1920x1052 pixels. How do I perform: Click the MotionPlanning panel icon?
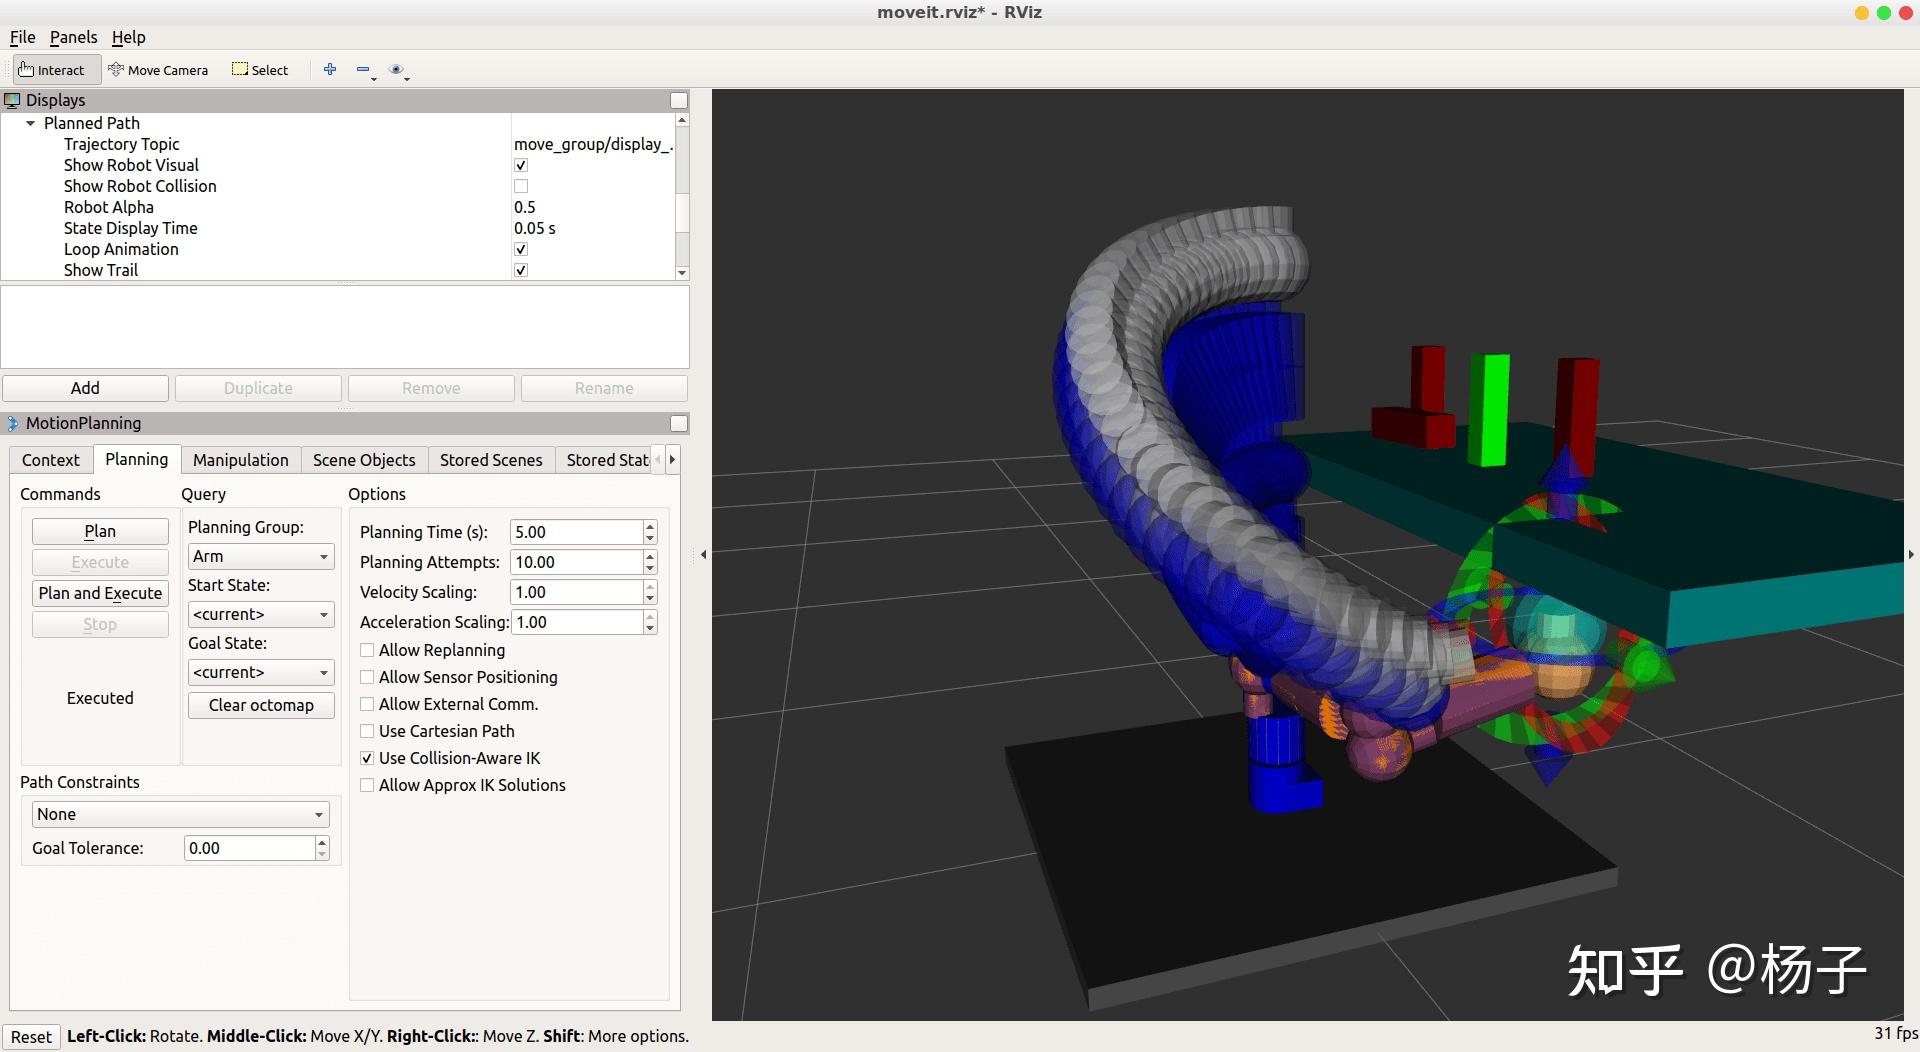12,423
